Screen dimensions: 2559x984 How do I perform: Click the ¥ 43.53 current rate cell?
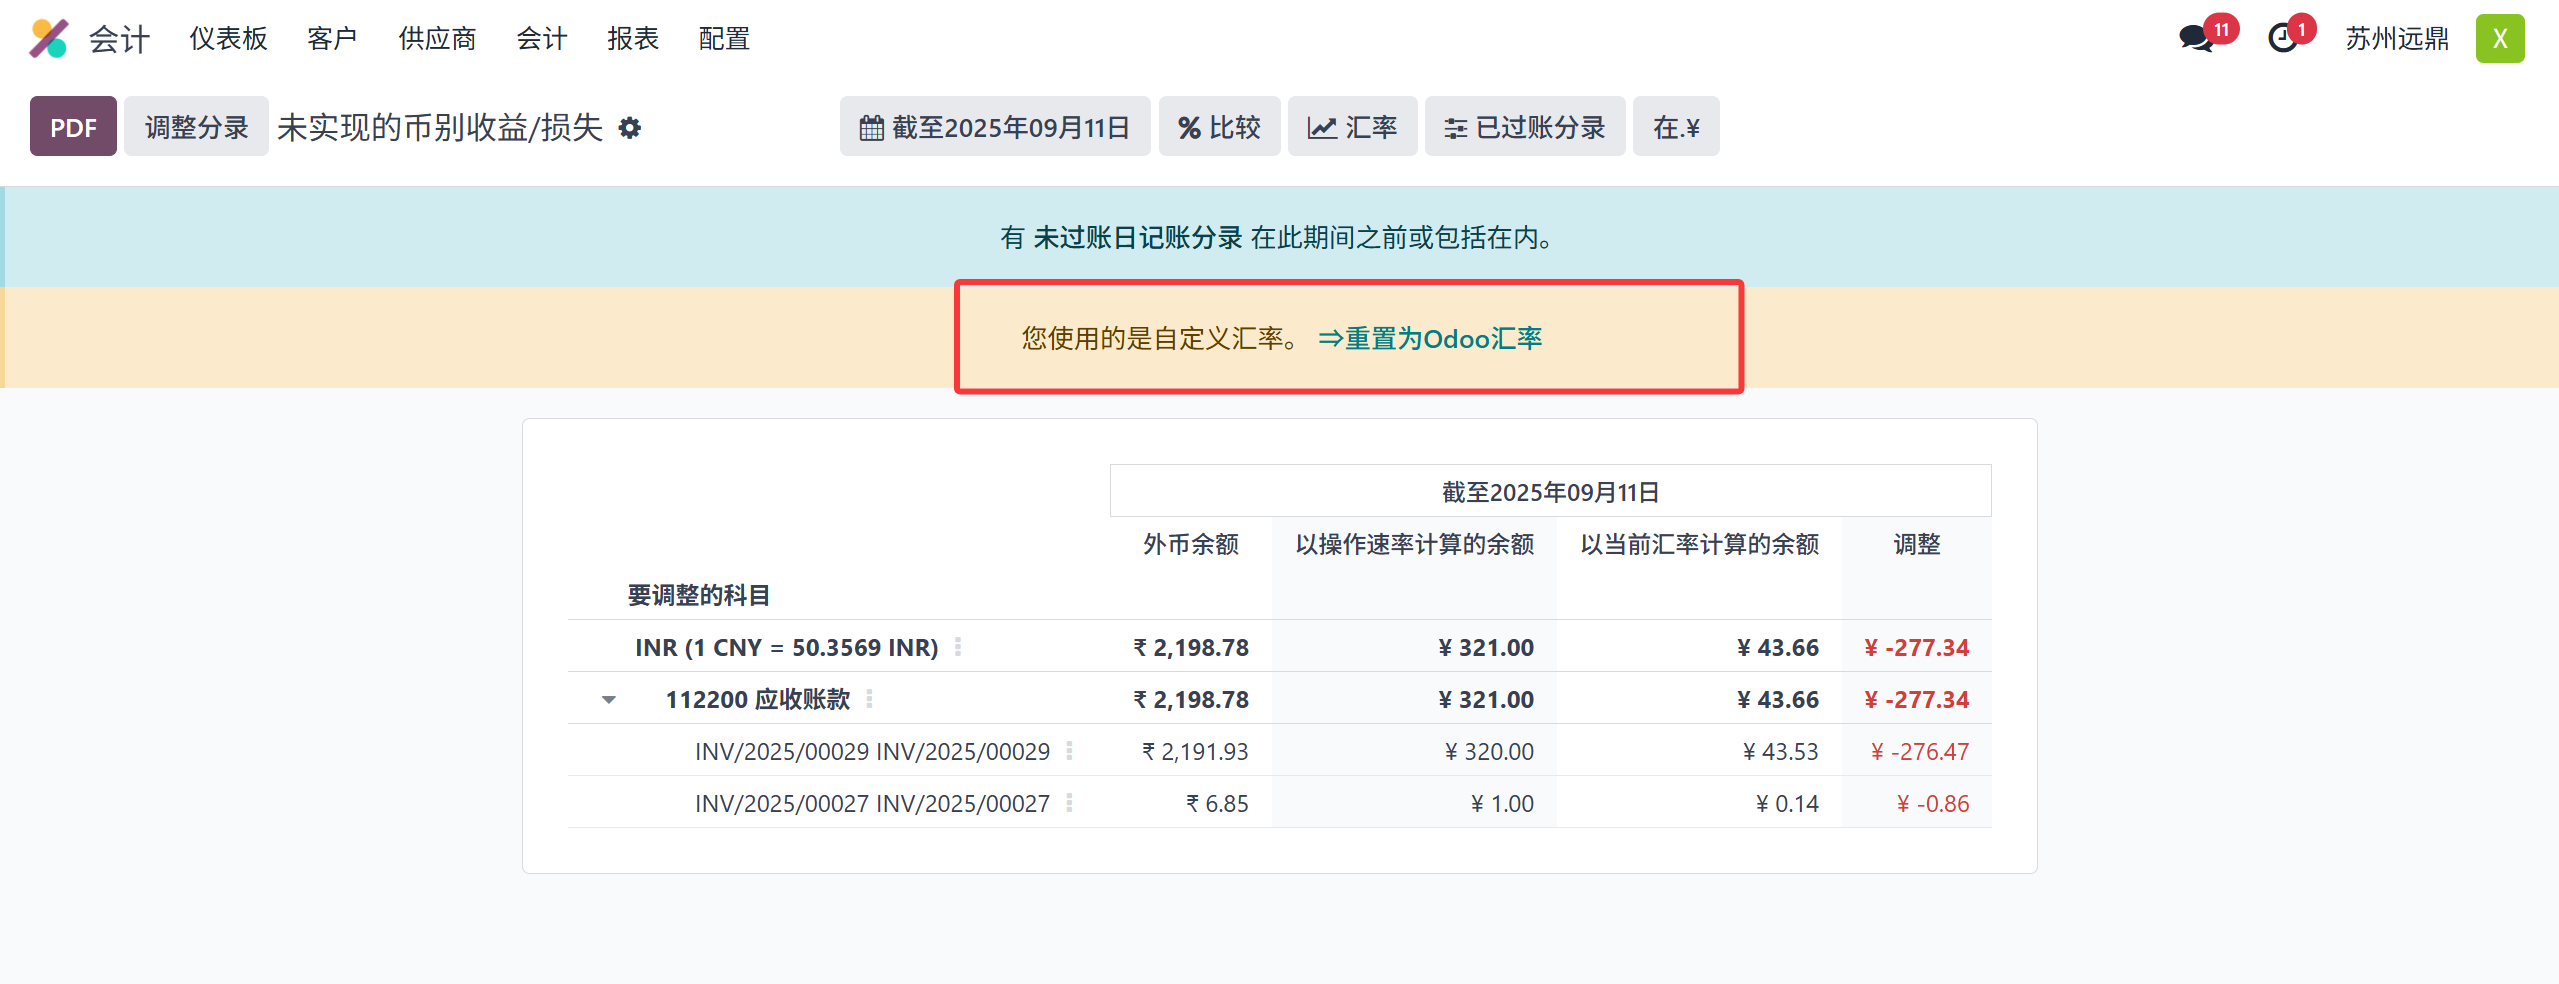1780,751
